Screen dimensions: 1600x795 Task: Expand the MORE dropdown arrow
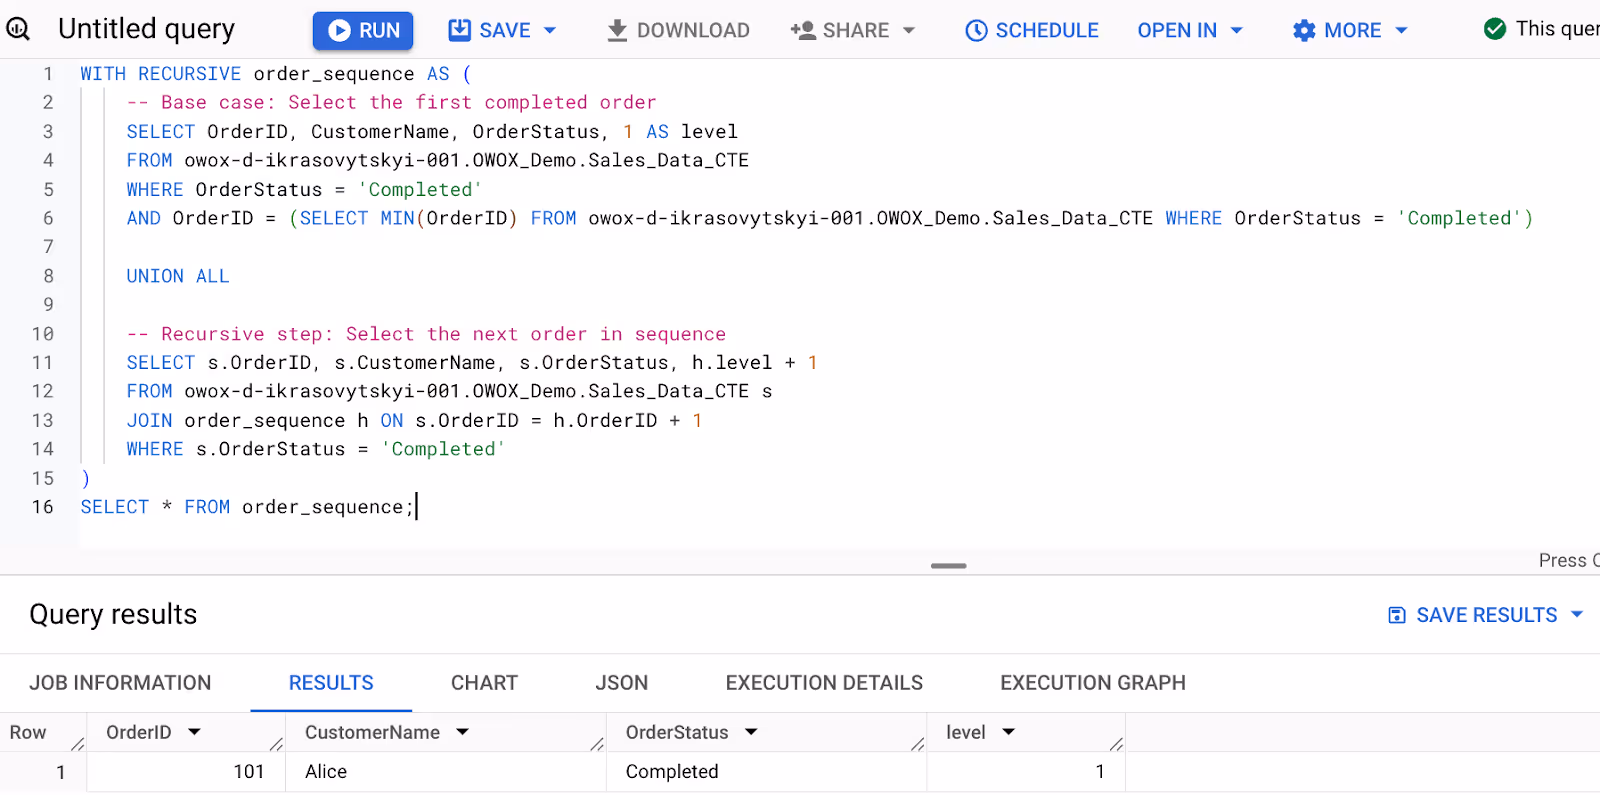[x=1401, y=30]
